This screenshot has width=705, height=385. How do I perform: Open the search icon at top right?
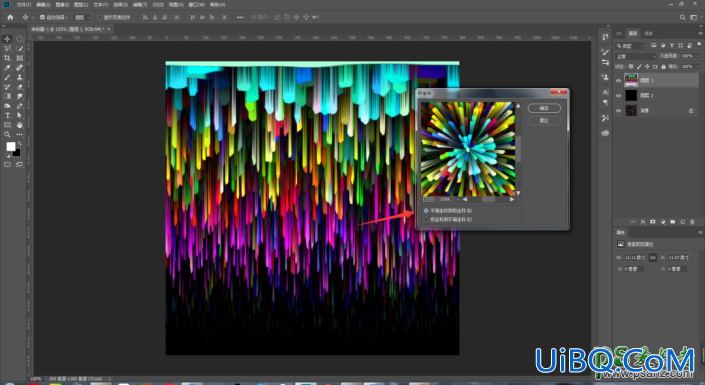tap(683, 18)
